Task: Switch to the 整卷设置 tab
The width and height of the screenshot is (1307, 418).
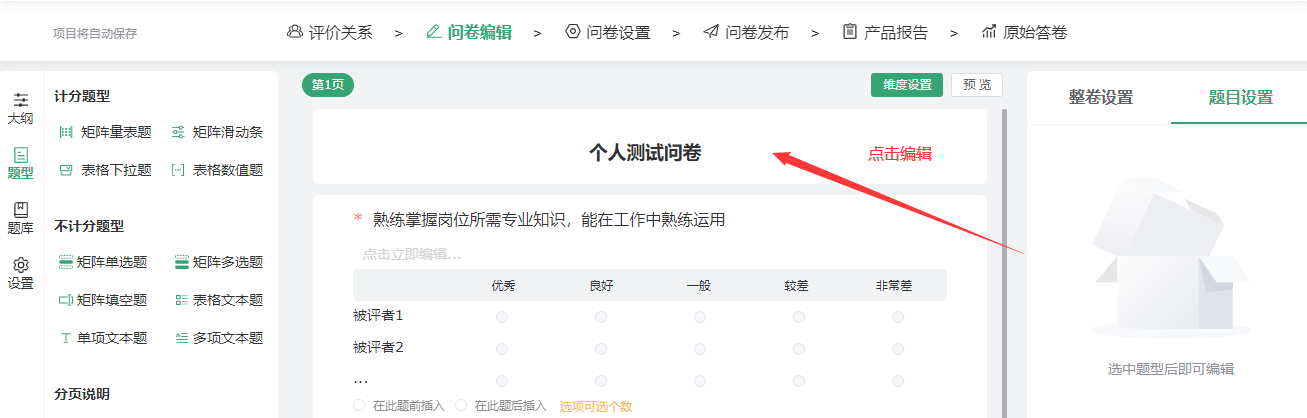Action: coord(1100,97)
